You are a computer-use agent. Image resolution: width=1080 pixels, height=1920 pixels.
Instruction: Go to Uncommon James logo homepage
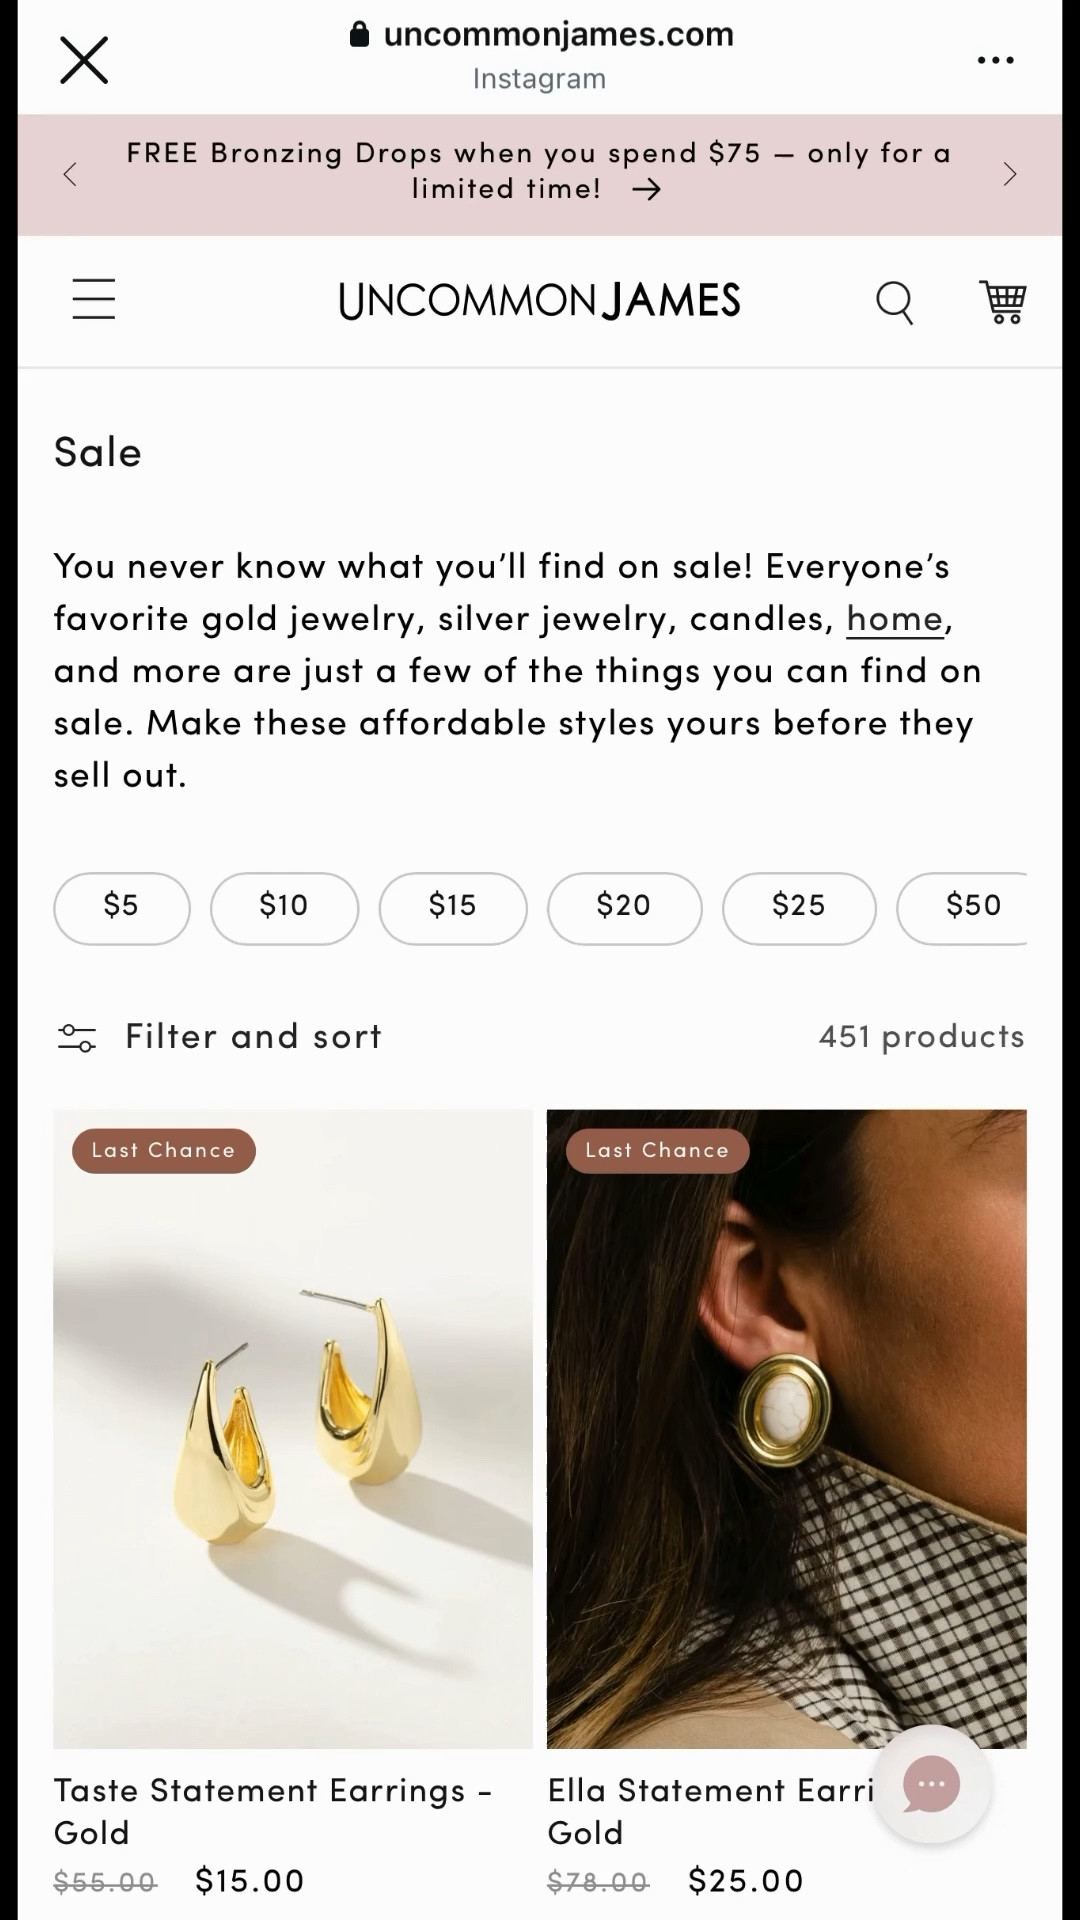539,301
